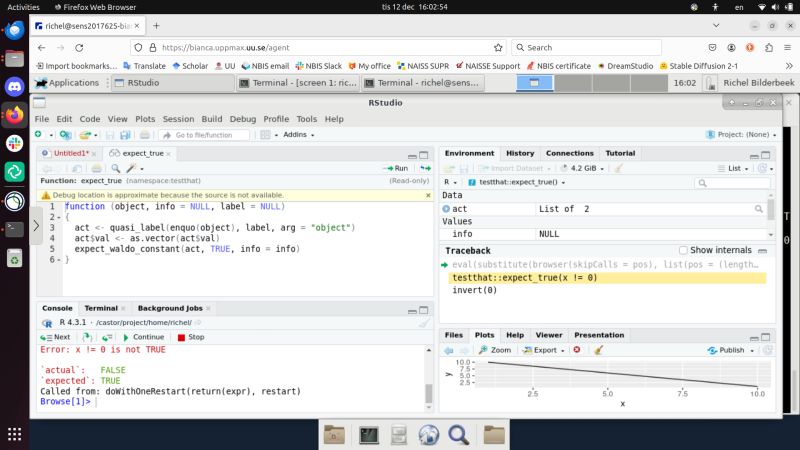Switch to the Help tab in lower-right pane
The height and width of the screenshot is (450, 800).
(515, 335)
